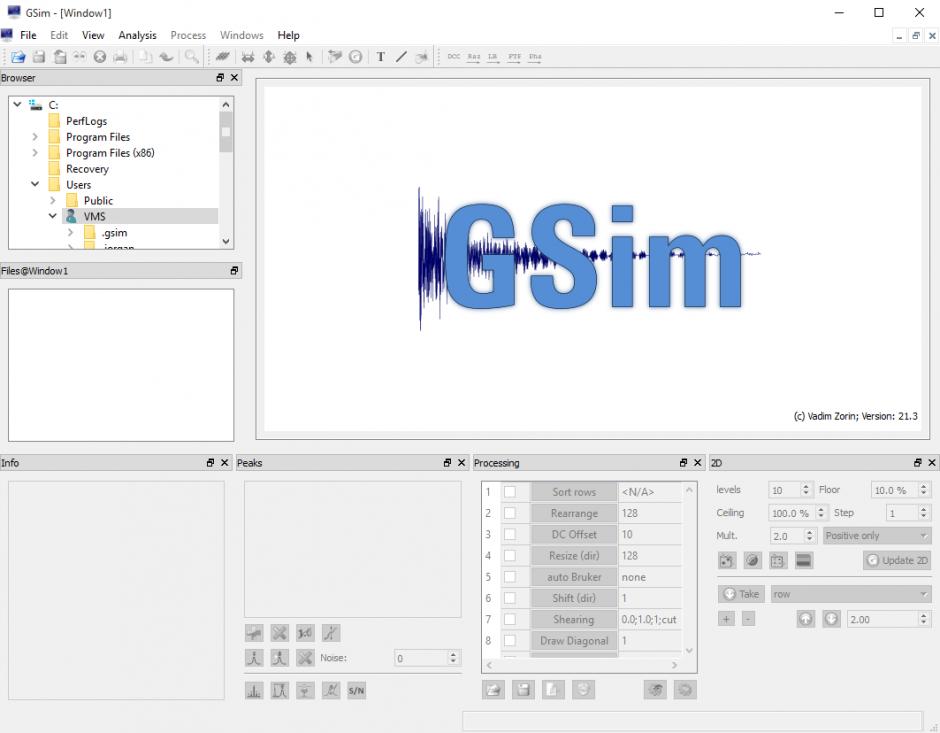Click the four-way fit-all toolbar icon
Image resolution: width=940 pixels, height=733 pixels.
click(290, 57)
